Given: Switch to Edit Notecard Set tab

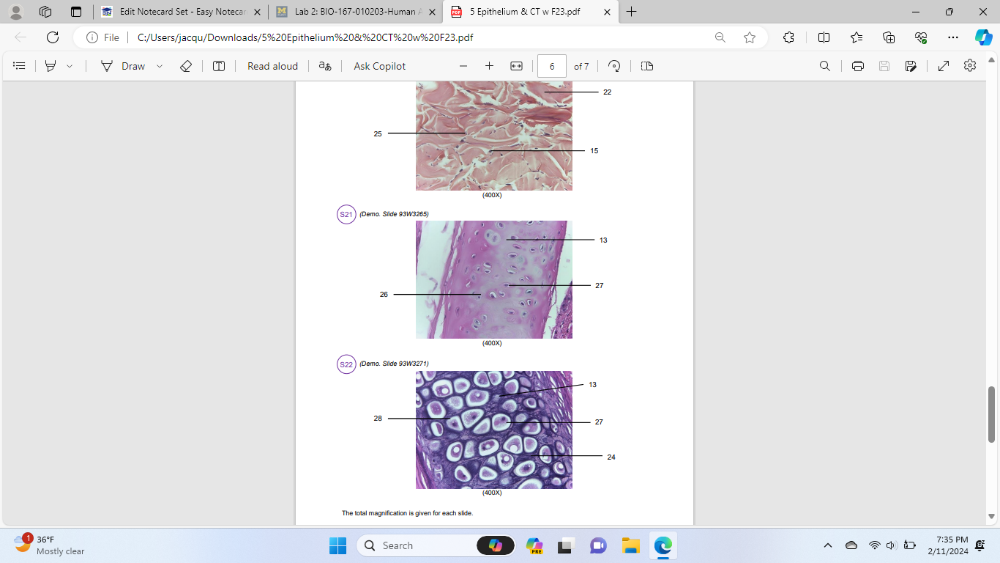Looking at the screenshot, I should coord(180,12).
